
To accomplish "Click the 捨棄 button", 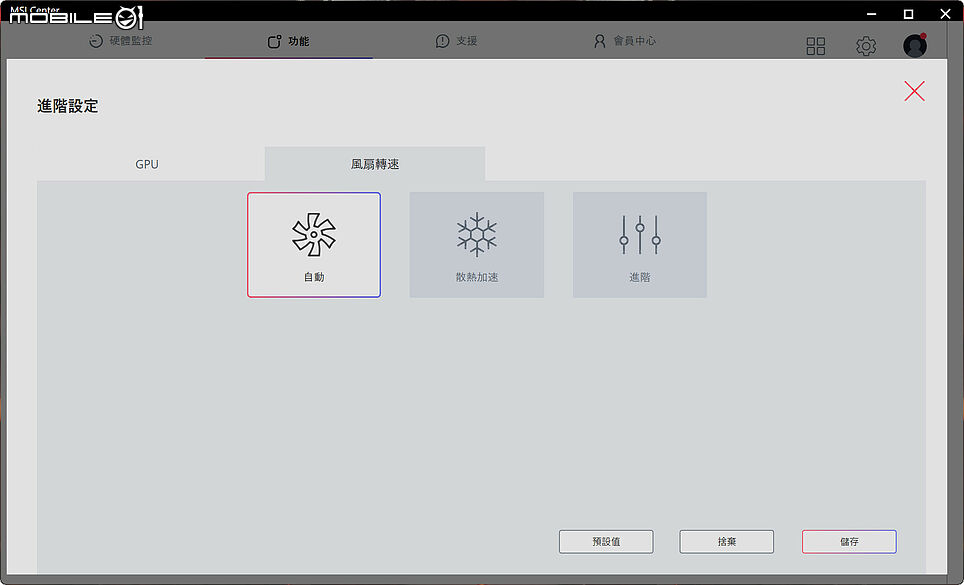I will click(x=727, y=541).
